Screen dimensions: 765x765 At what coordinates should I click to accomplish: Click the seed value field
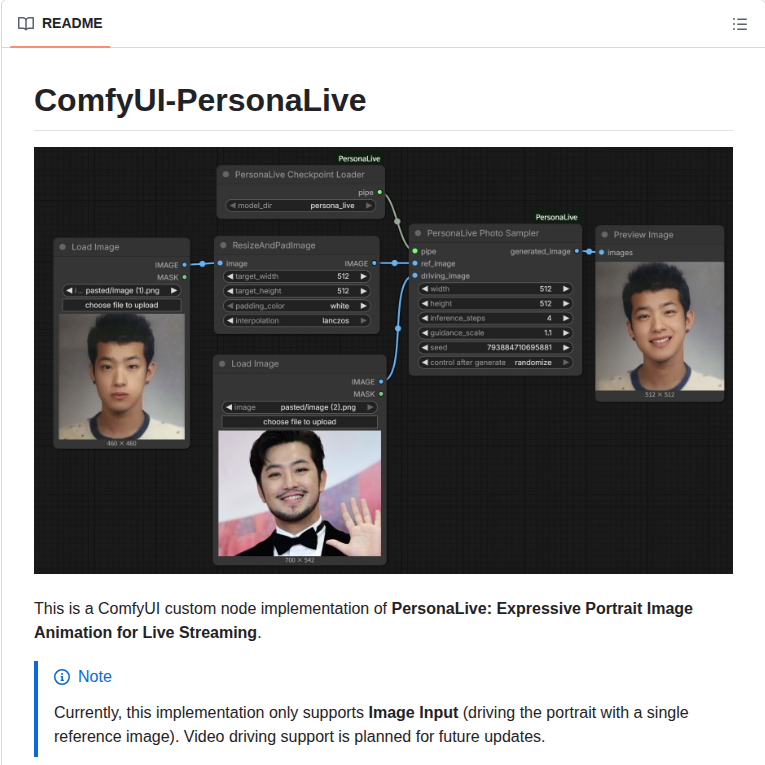(495, 347)
